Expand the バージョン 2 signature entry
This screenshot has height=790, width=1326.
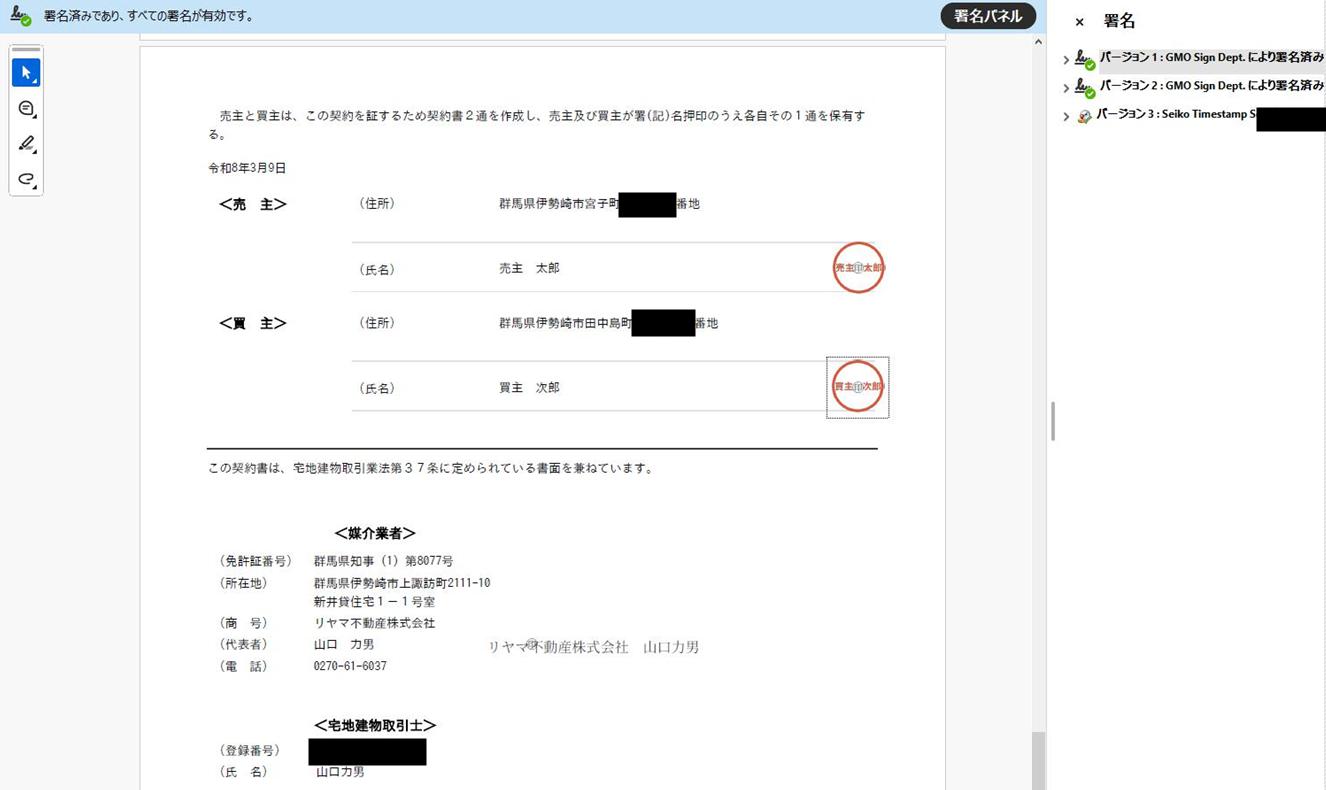click(x=1066, y=88)
